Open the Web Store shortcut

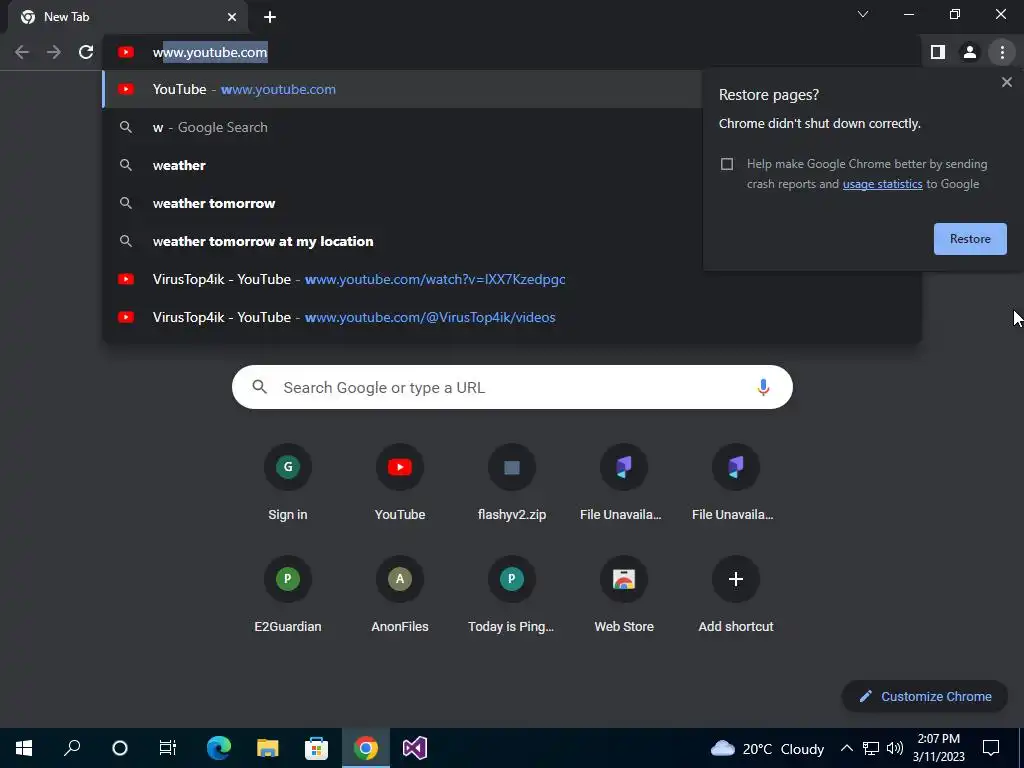click(624, 594)
